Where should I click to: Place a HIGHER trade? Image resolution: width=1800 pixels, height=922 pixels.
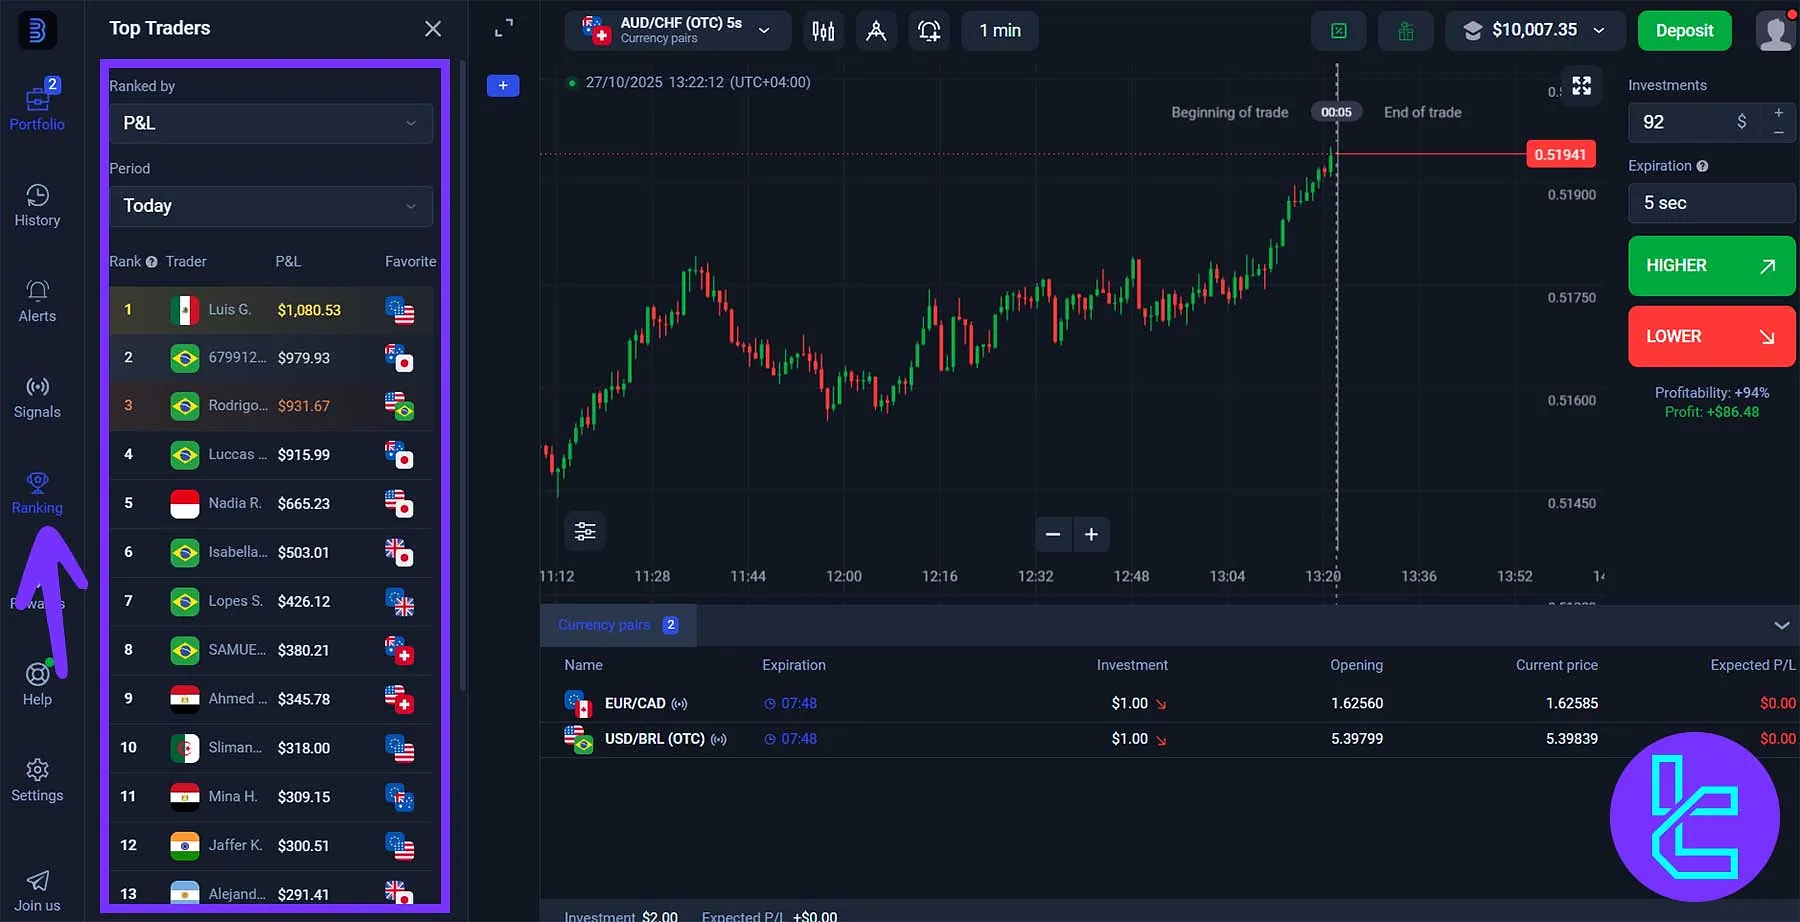point(1711,266)
